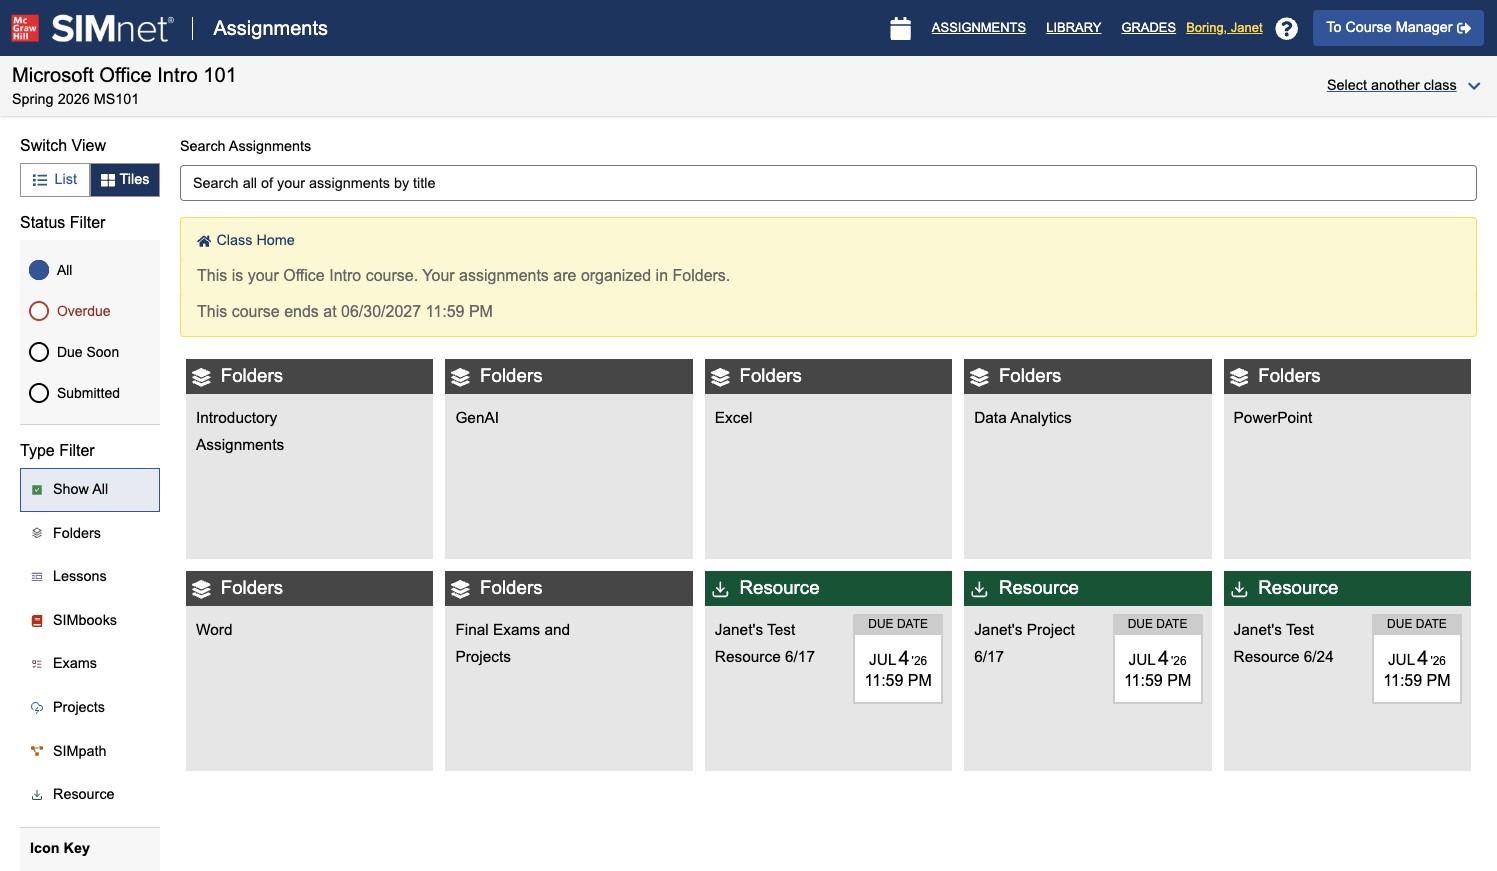Open the LIBRARY nav item

tap(1073, 28)
